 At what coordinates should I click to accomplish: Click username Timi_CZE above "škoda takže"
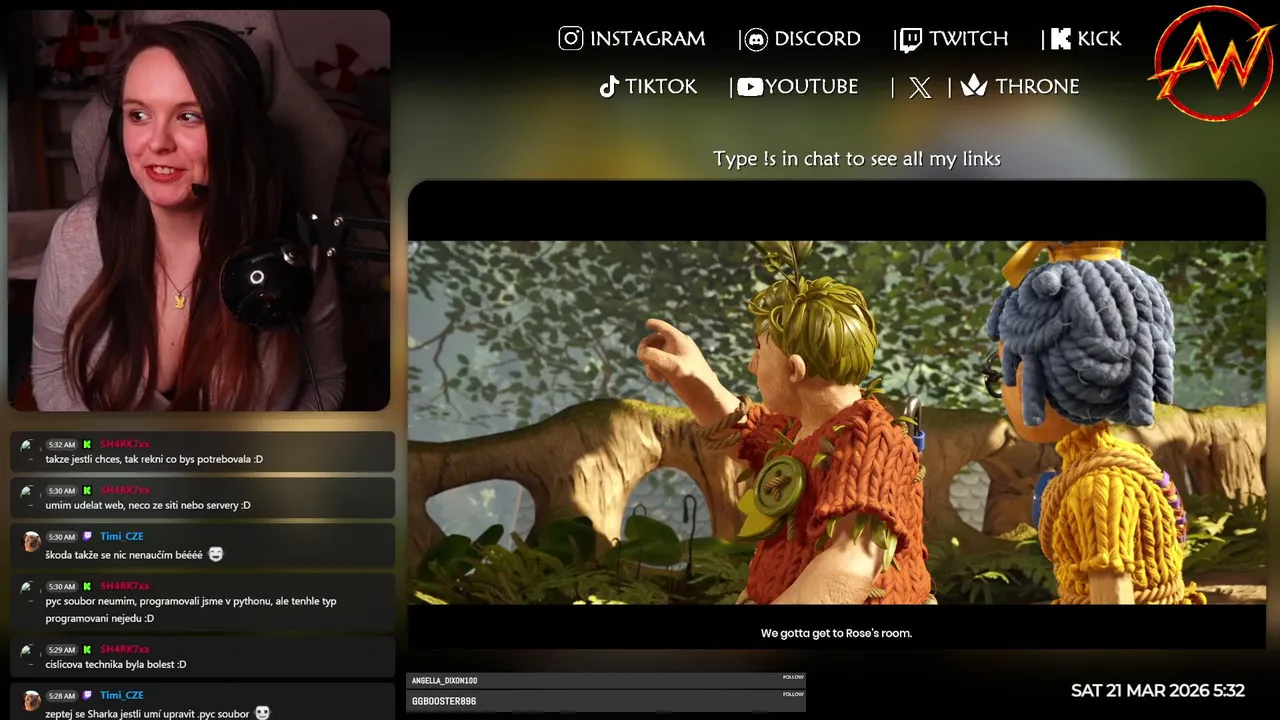[x=122, y=536]
